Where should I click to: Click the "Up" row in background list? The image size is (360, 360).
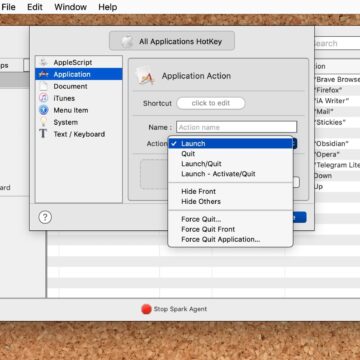(x=337, y=186)
